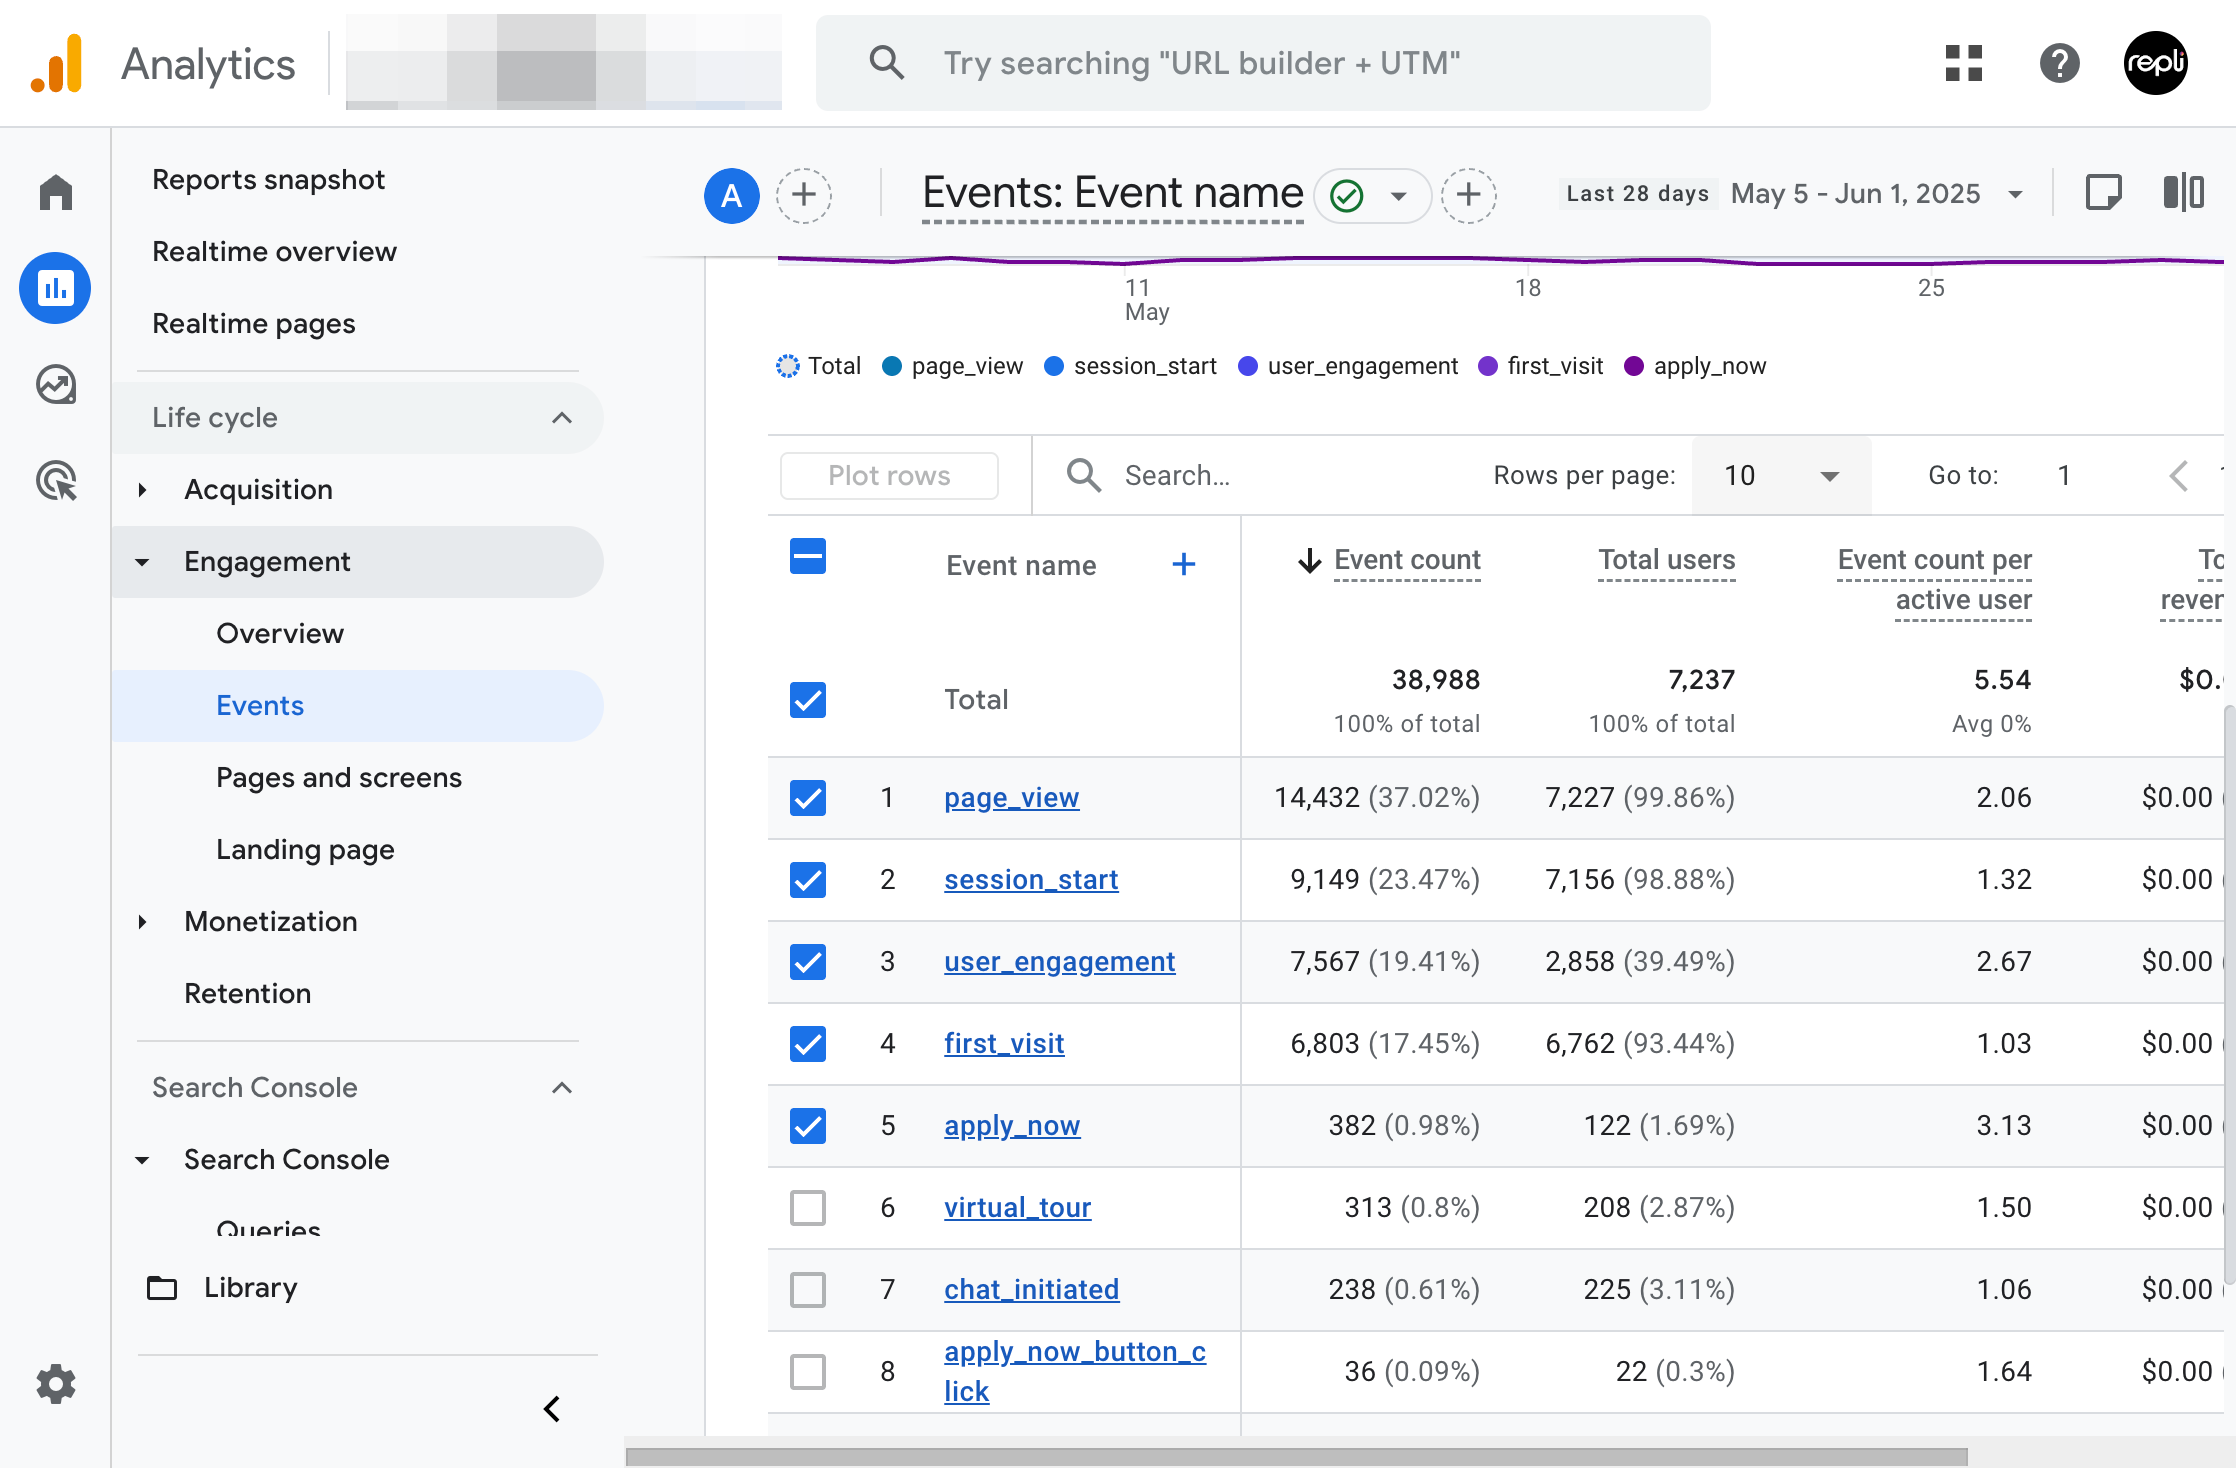2236x1468 pixels.
Task: Collapse the navigation panel with the left arrow
Action: pyautogui.click(x=552, y=1409)
